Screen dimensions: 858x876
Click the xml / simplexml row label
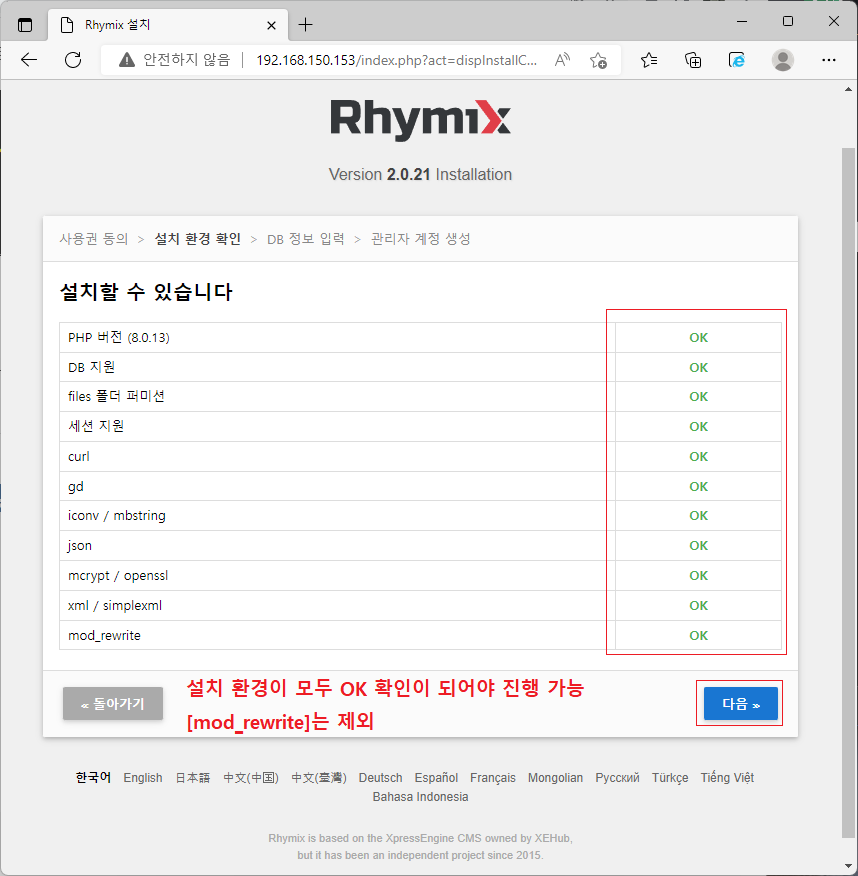click(x=115, y=606)
